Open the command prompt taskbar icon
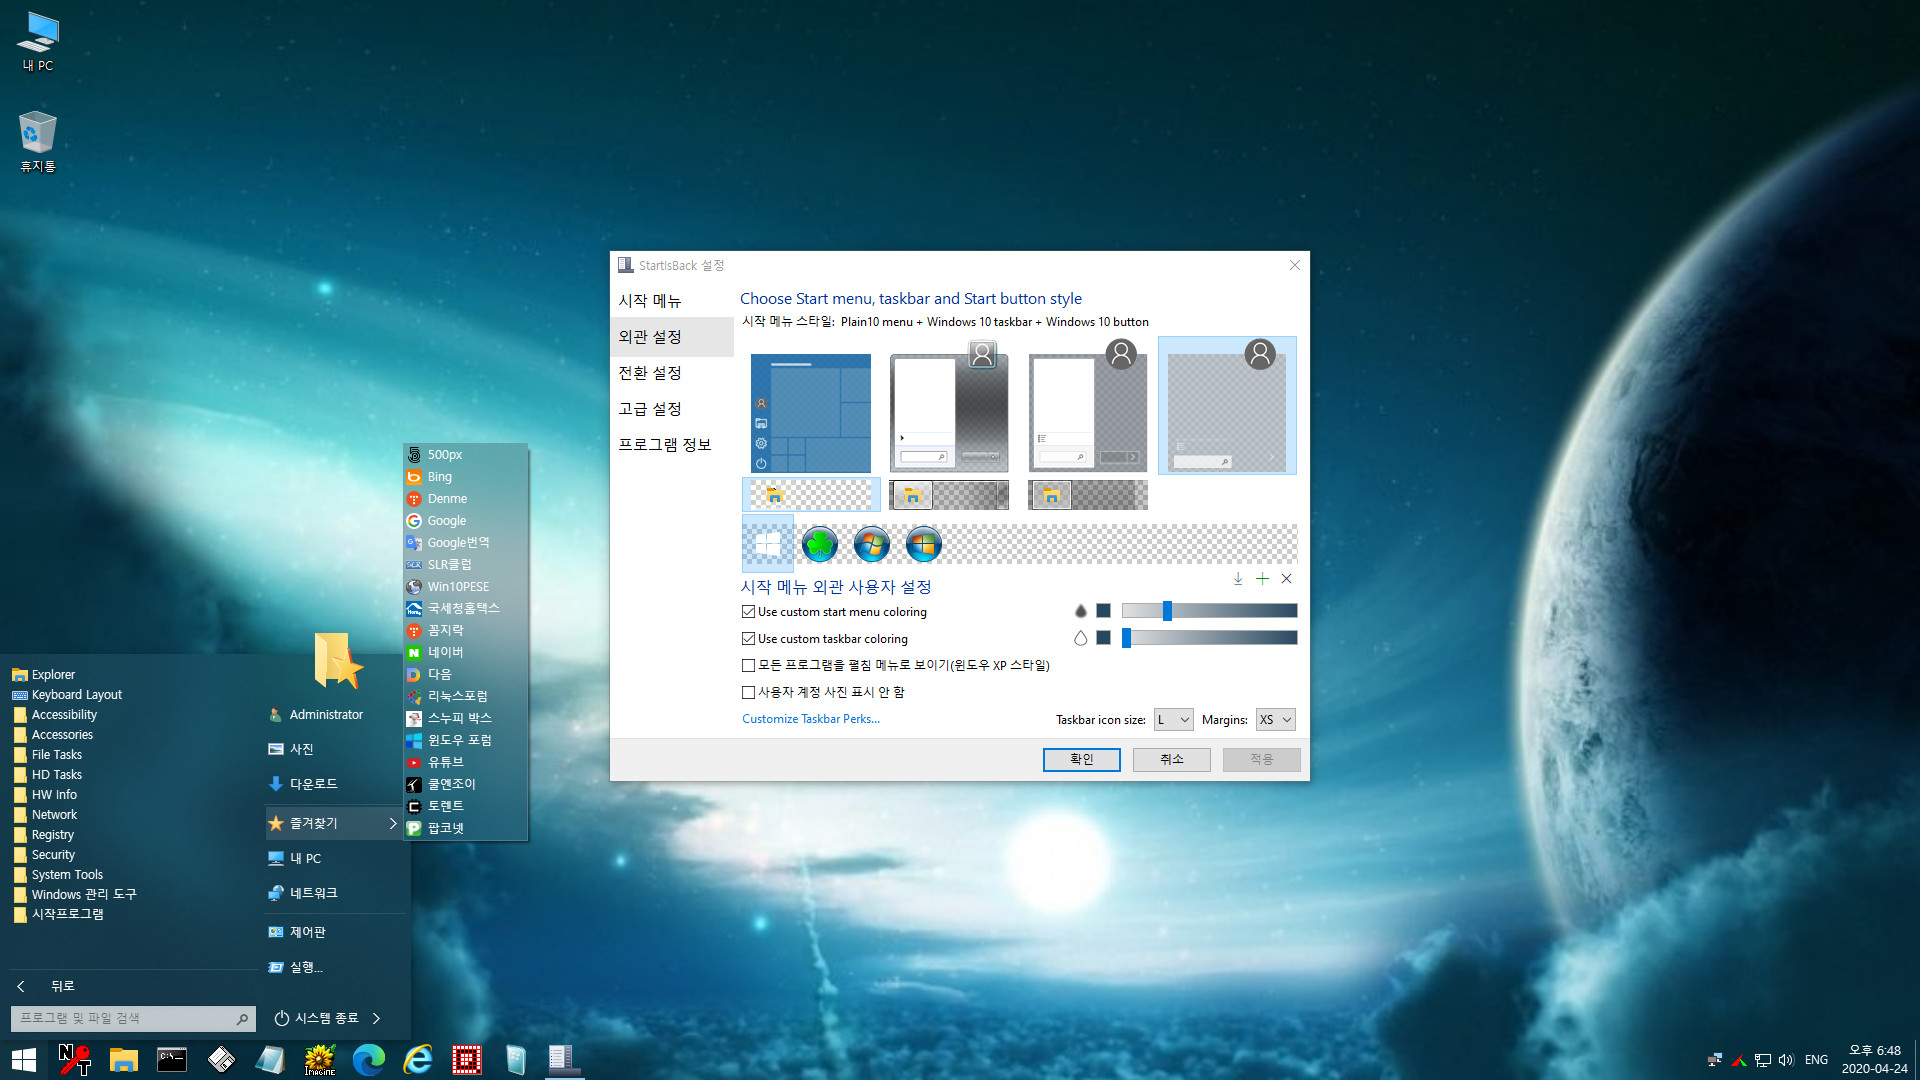The image size is (1920, 1080). tap(172, 1059)
